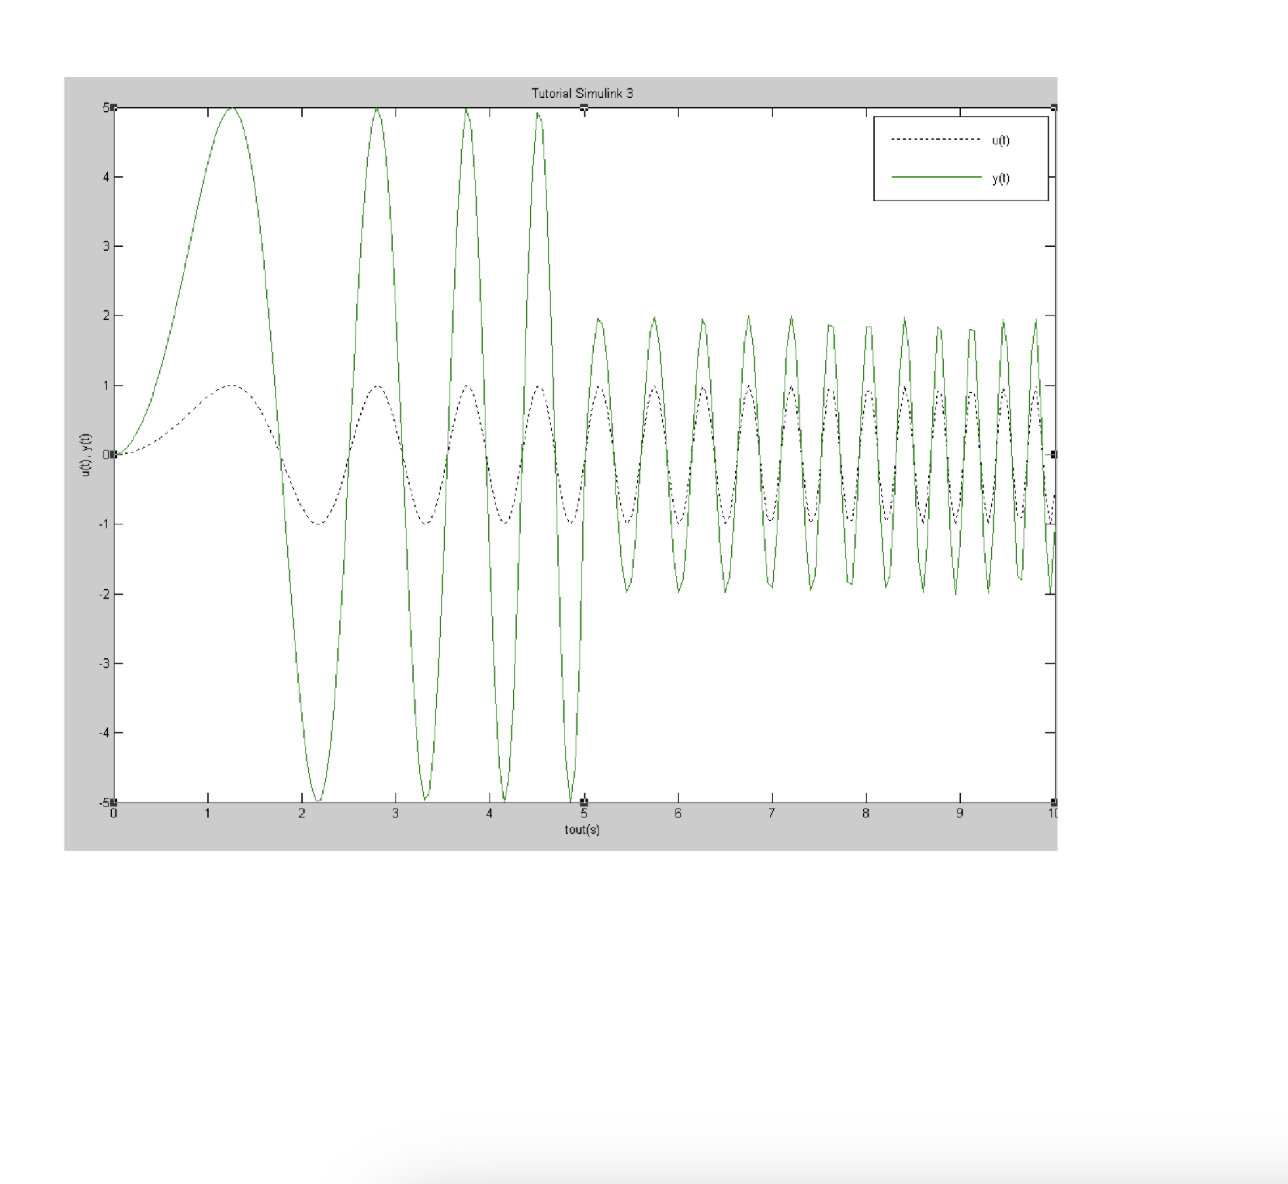The width and height of the screenshot is (1288, 1184).
Task: Click the legend box
Action: pyautogui.click(x=961, y=160)
